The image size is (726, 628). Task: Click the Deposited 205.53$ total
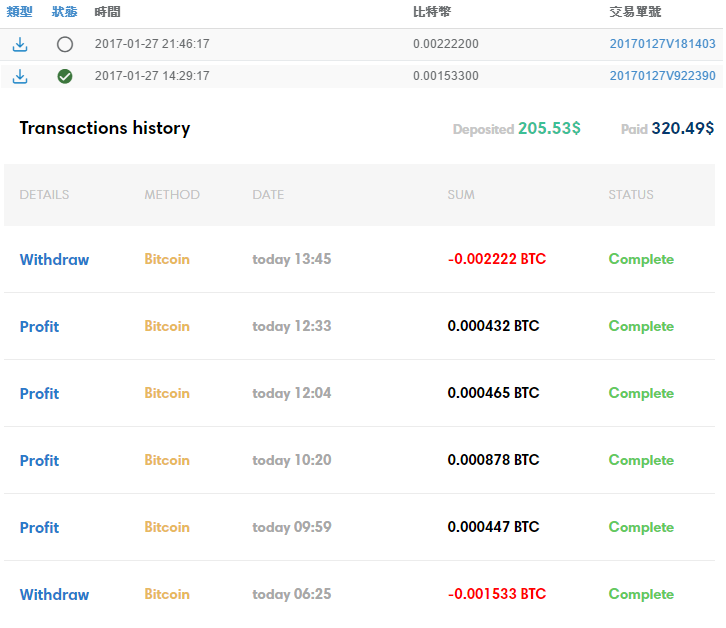[517, 128]
